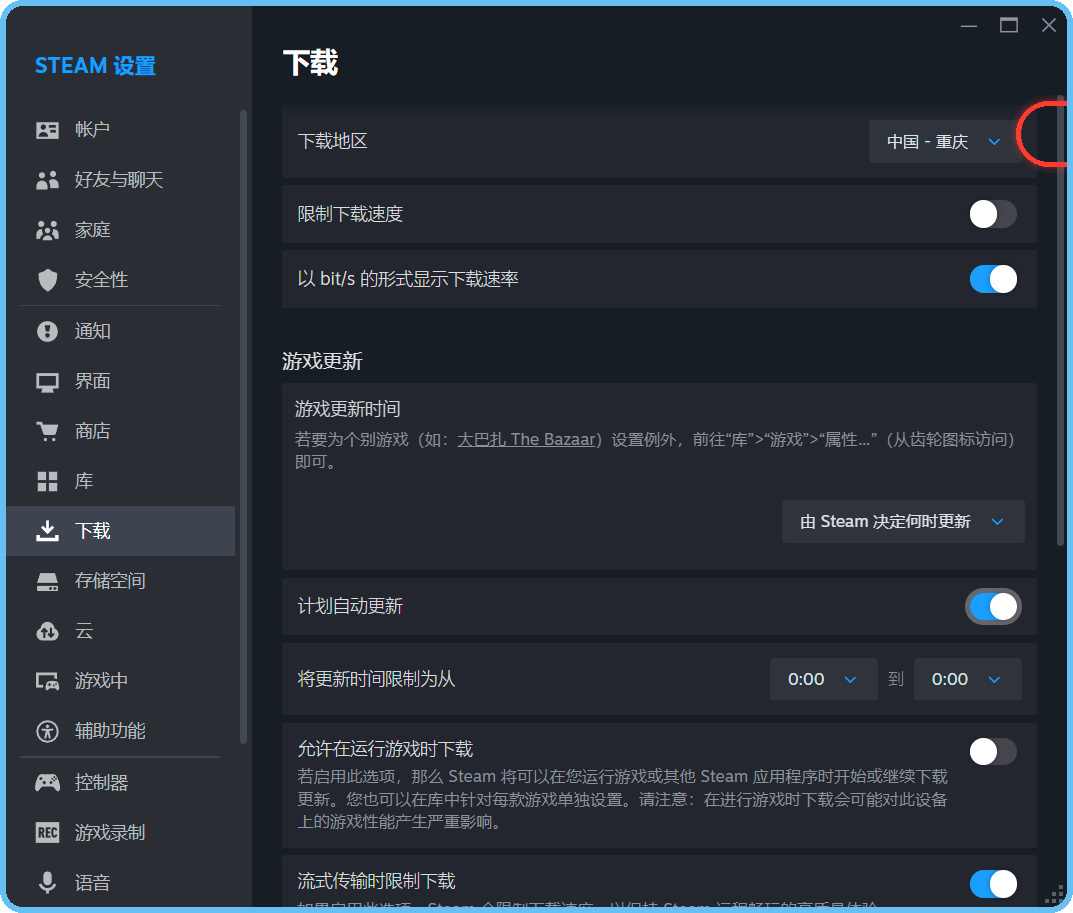Select the 存储空间 sidebar entry
The width and height of the screenshot is (1073, 913).
pos(120,581)
